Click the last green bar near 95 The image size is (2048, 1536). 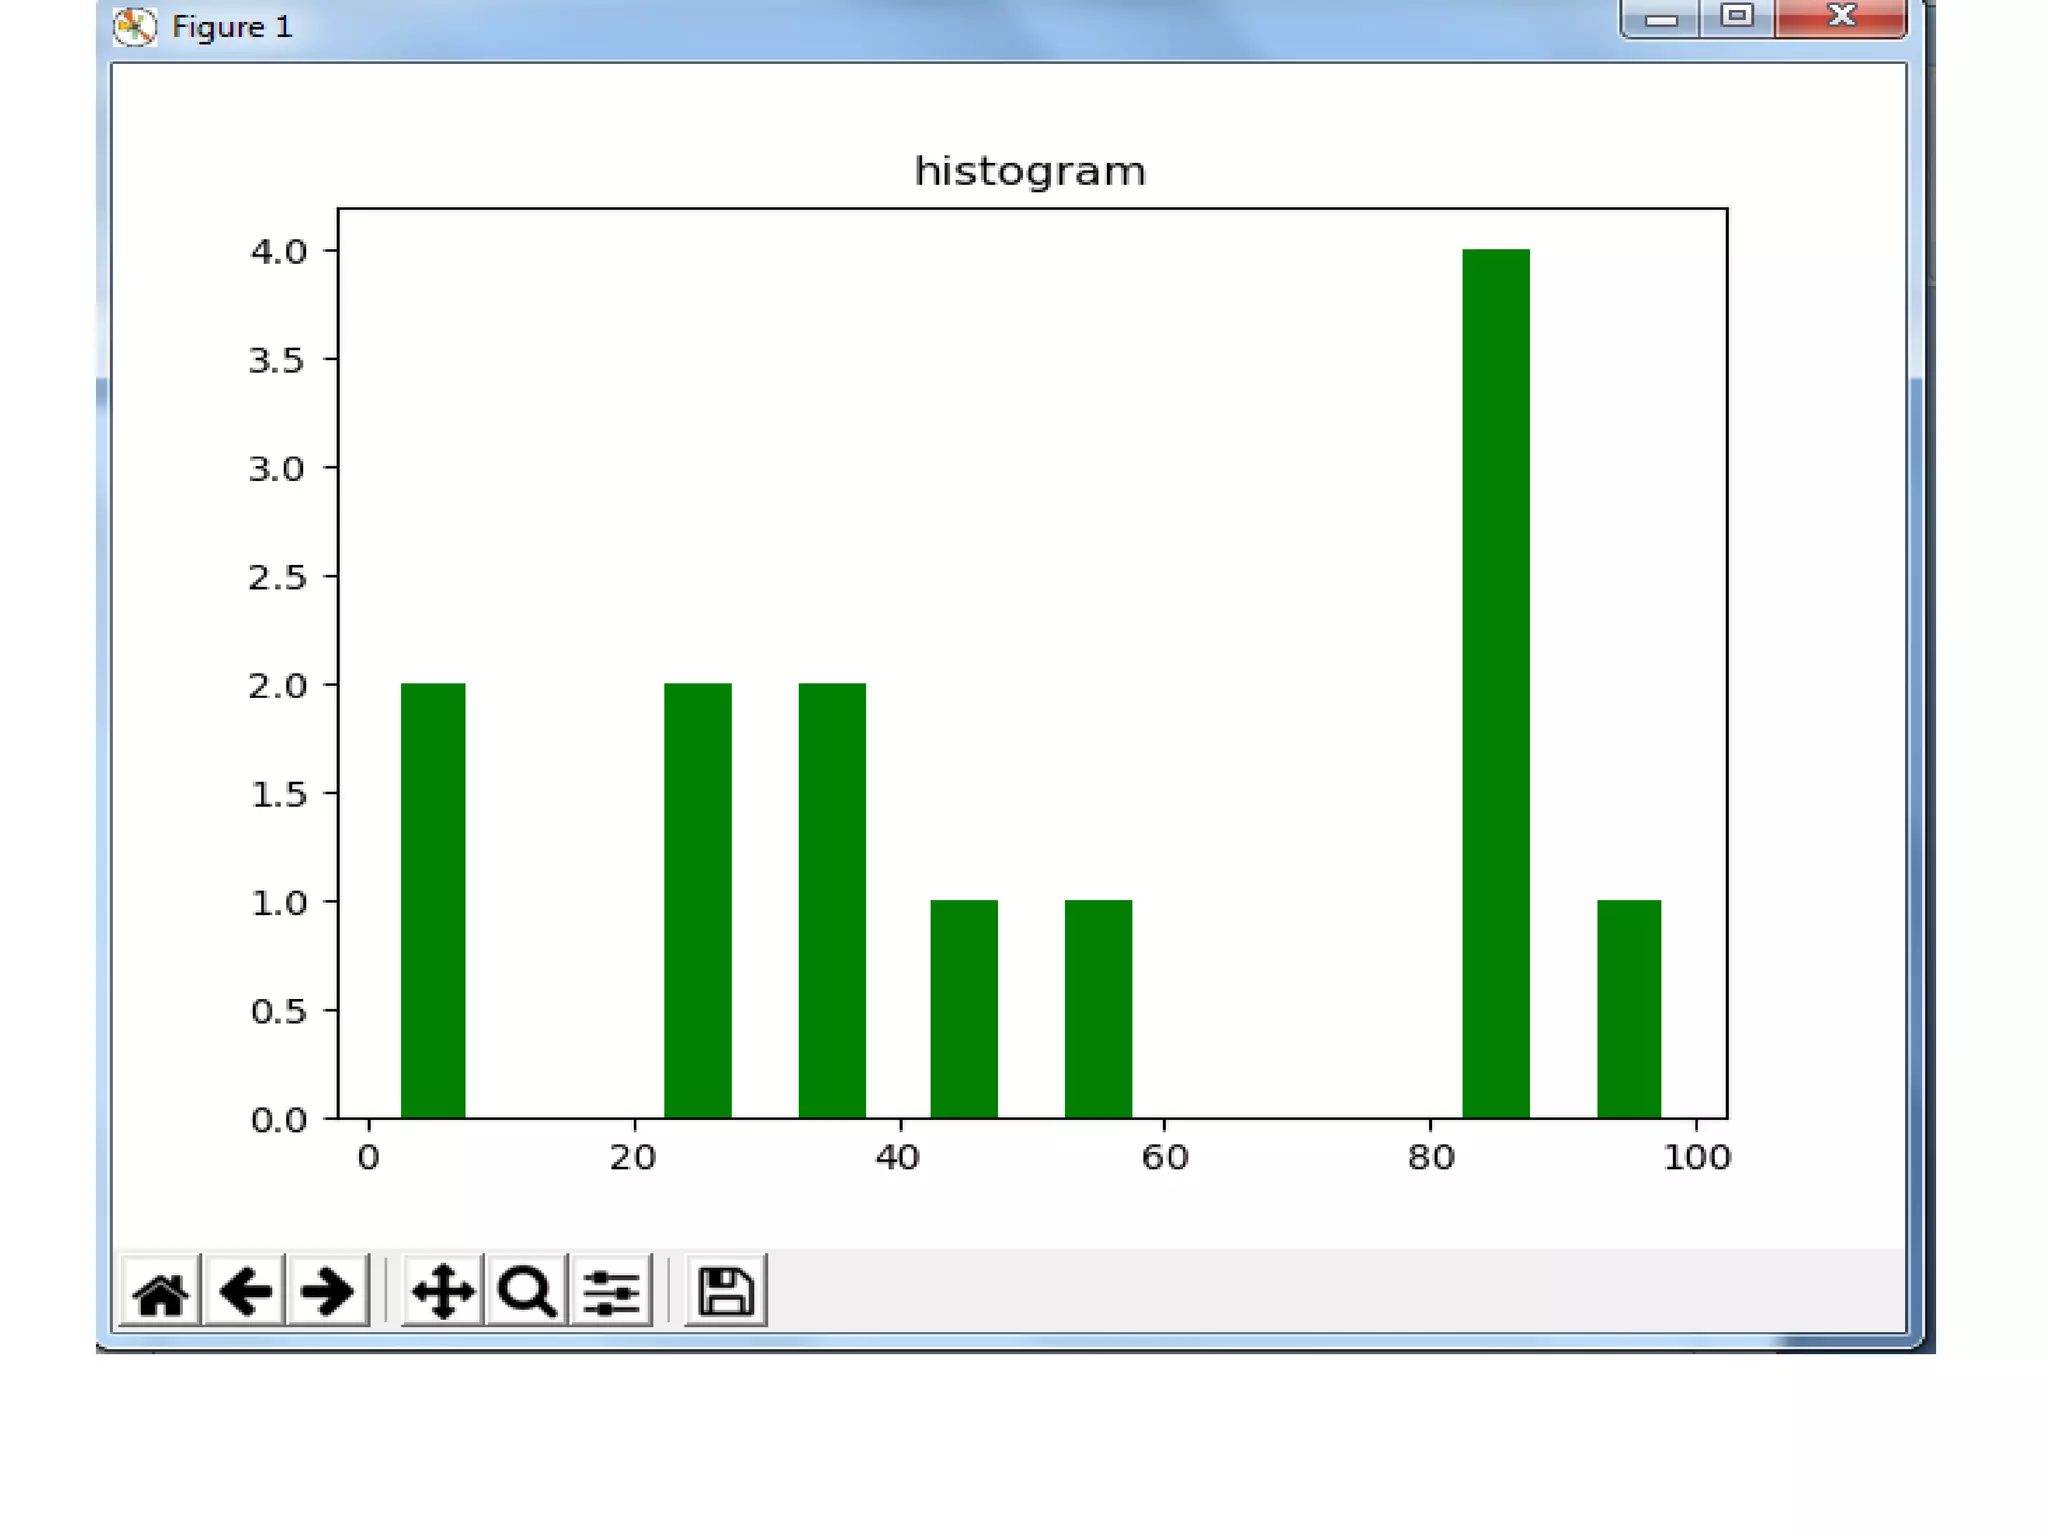[x=1628, y=1008]
